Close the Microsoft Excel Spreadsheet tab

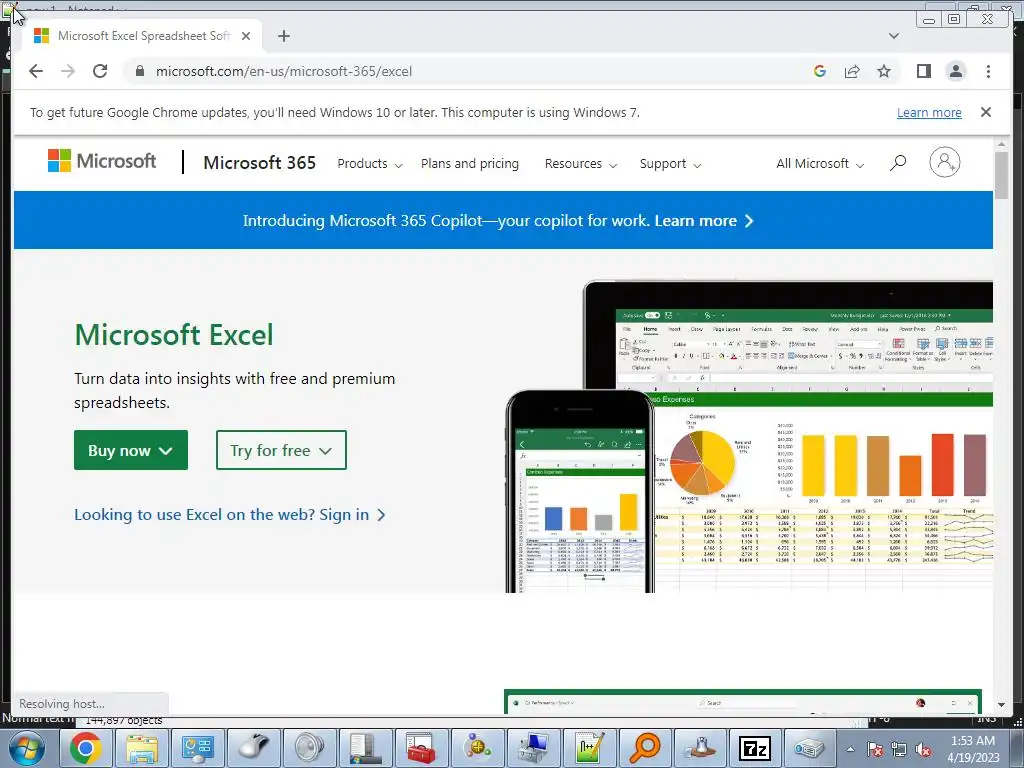[x=246, y=36]
